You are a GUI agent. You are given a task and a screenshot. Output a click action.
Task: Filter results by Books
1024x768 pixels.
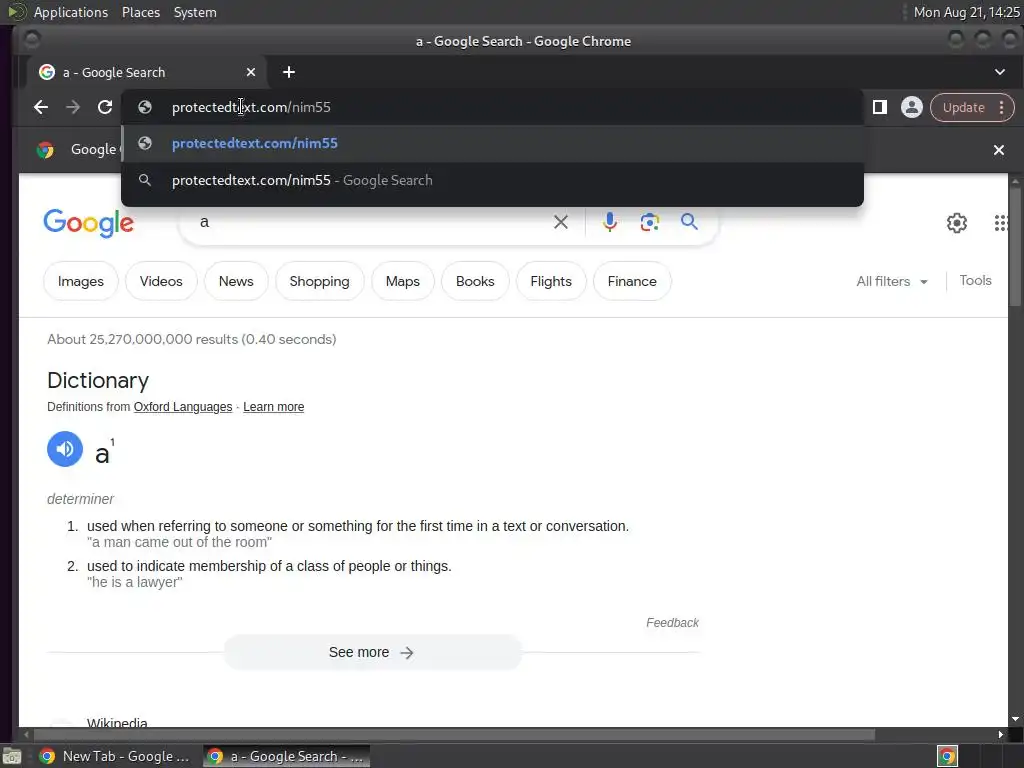(475, 281)
